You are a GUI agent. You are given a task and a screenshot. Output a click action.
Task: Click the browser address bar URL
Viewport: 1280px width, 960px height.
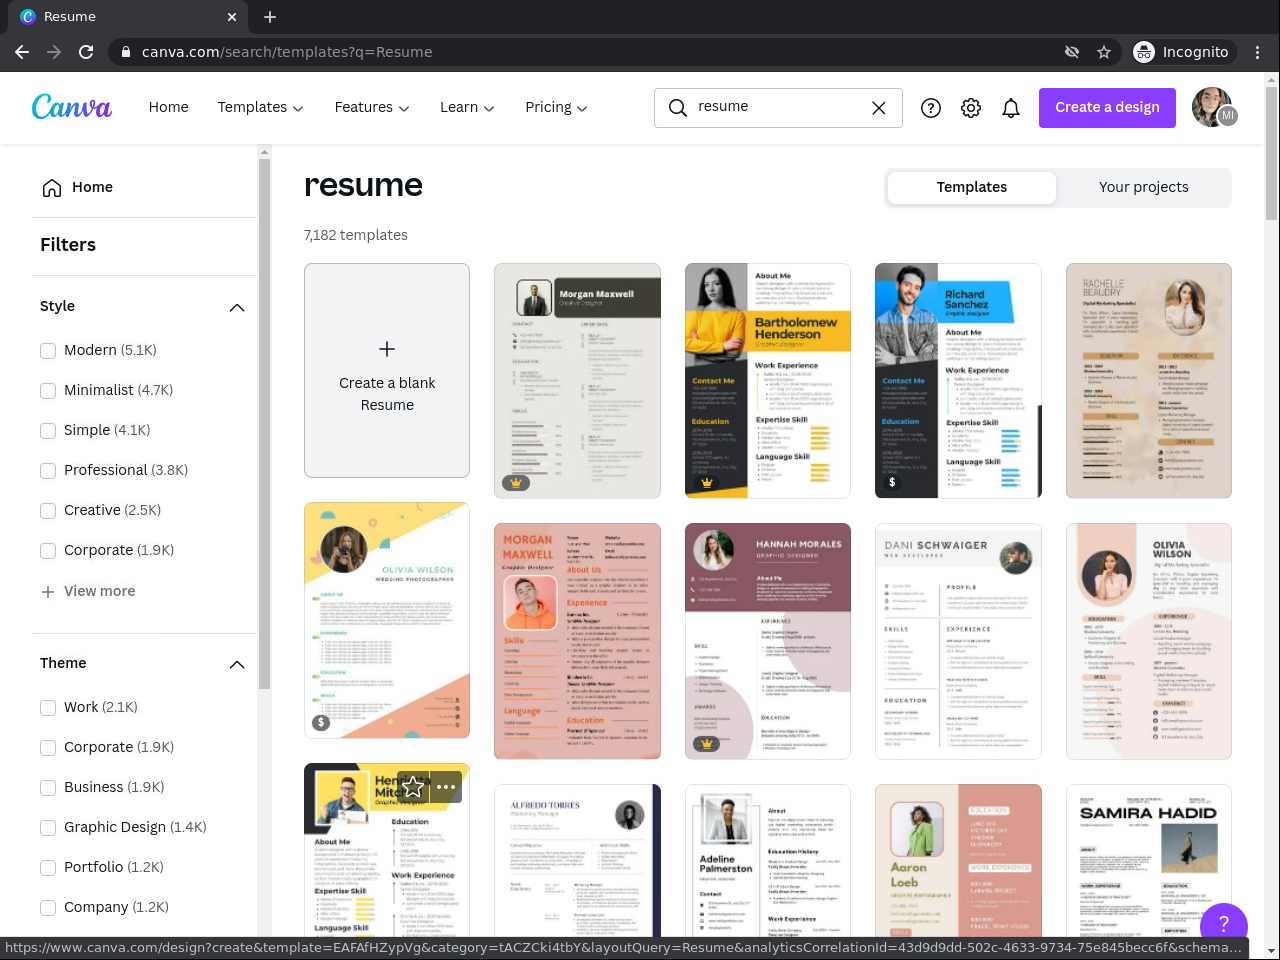[x=287, y=52]
